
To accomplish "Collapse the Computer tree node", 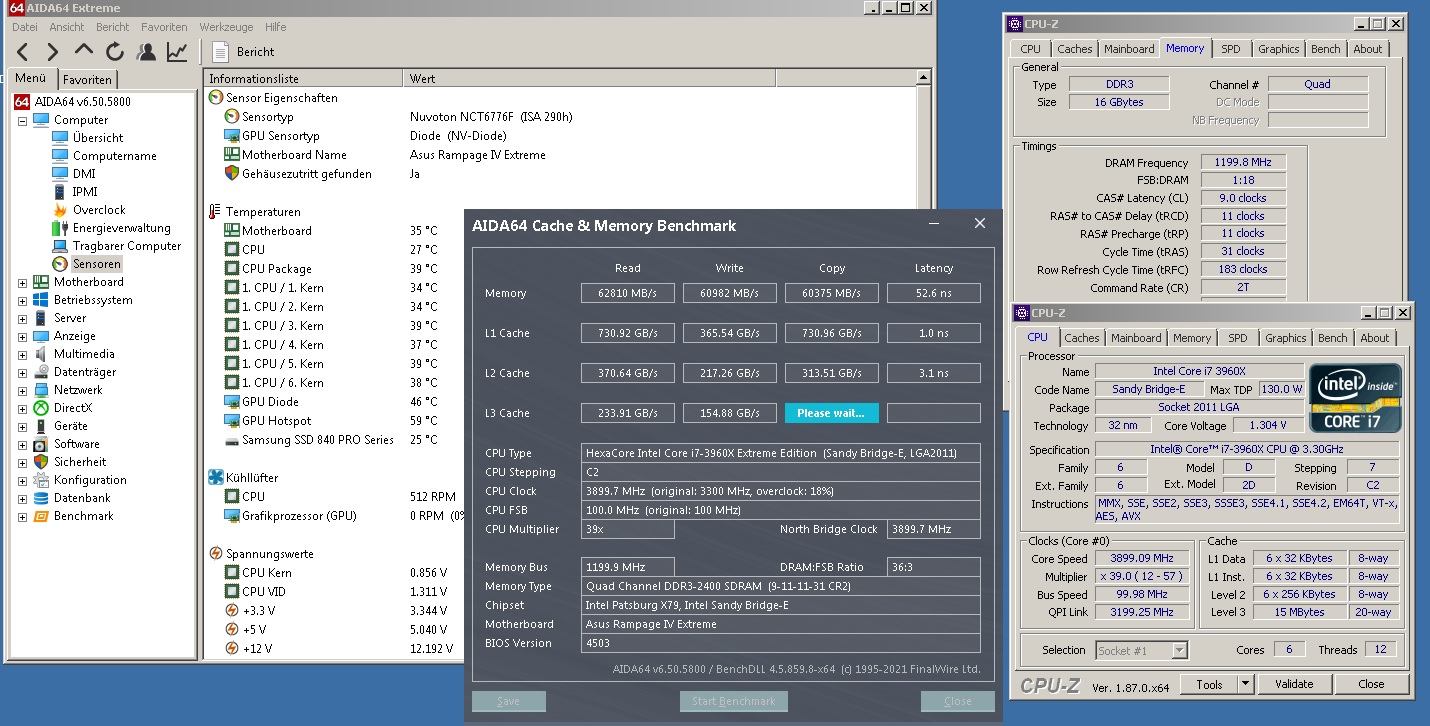I will [22, 120].
